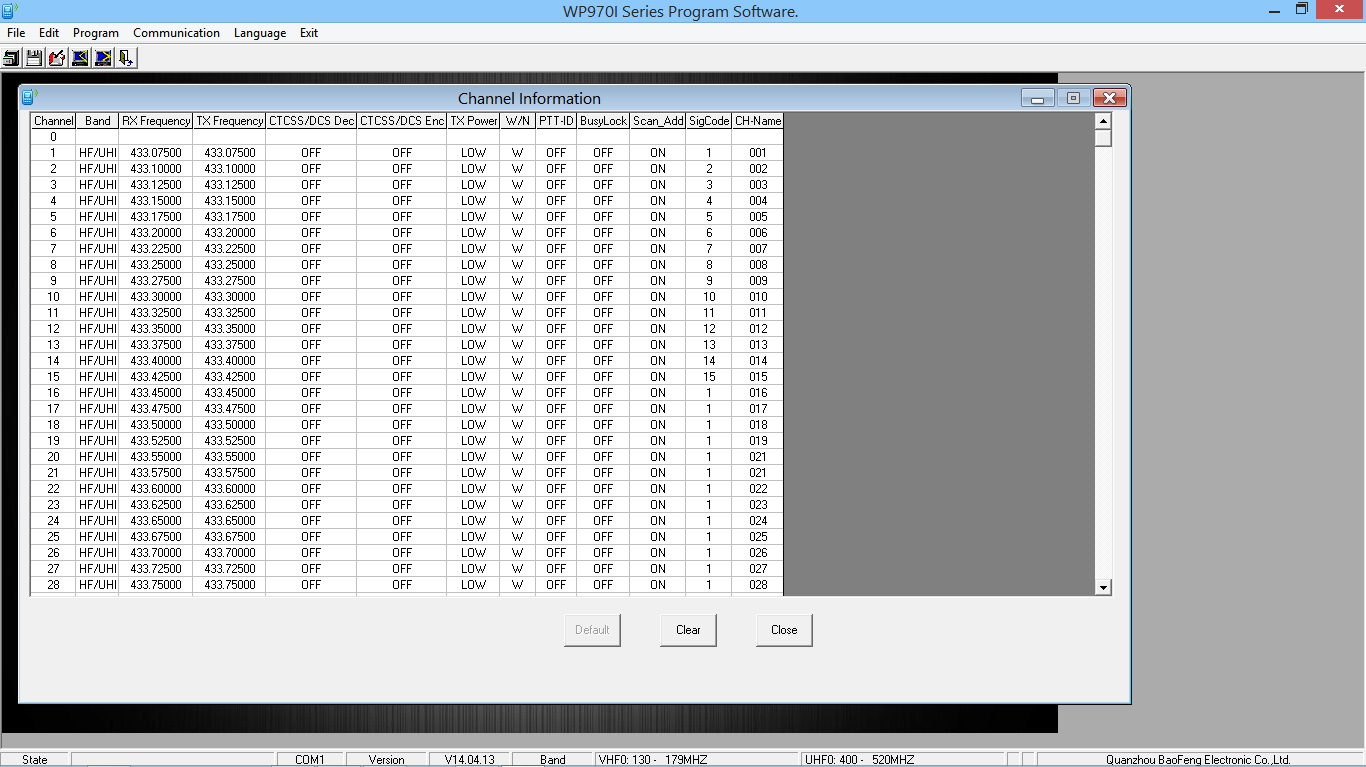This screenshot has height=767, width=1366.
Task: Select SigCode 15 in channel 15
Action: coord(709,377)
